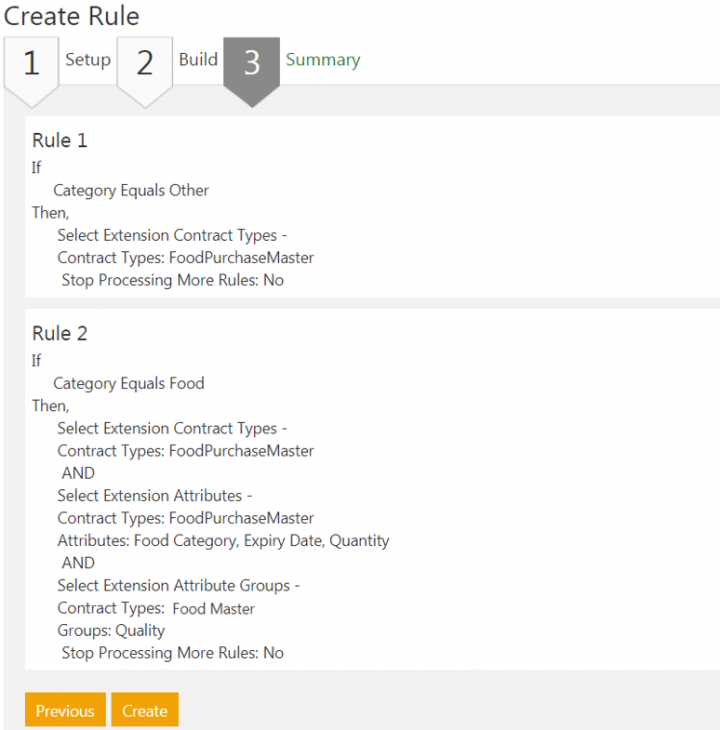Go to step 2 Build marker

145,72
